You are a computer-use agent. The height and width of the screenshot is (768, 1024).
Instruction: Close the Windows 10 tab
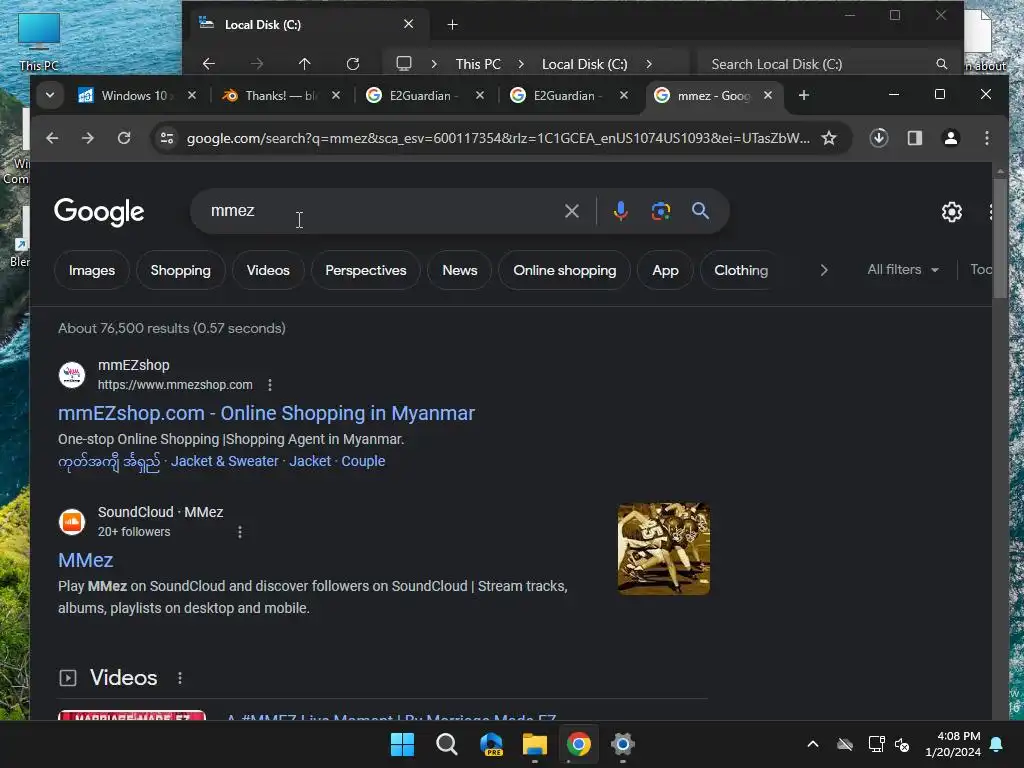(x=191, y=95)
